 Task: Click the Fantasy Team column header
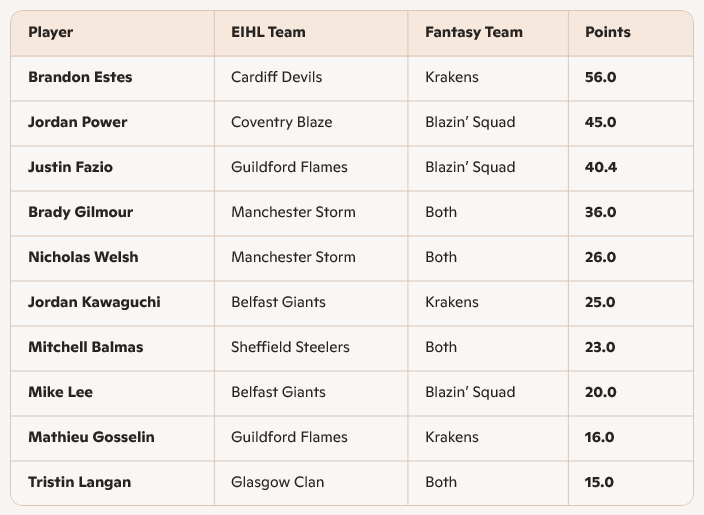pyautogui.click(x=473, y=32)
